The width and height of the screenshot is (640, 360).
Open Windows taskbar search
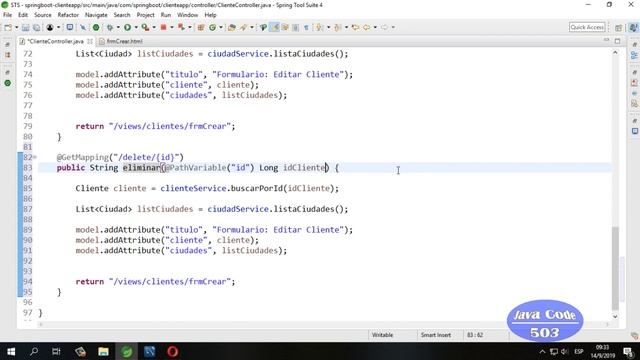34,351
